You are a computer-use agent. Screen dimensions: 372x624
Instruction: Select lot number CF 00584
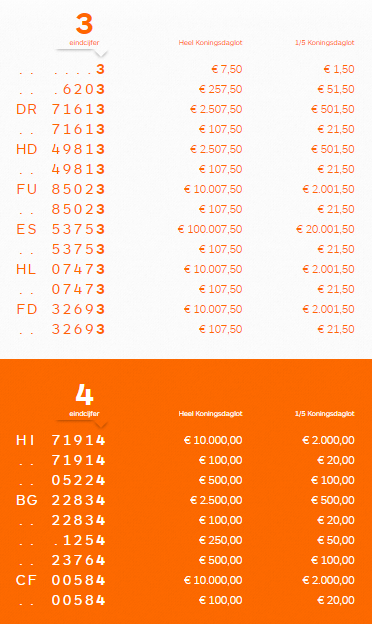click(x=60, y=580)
